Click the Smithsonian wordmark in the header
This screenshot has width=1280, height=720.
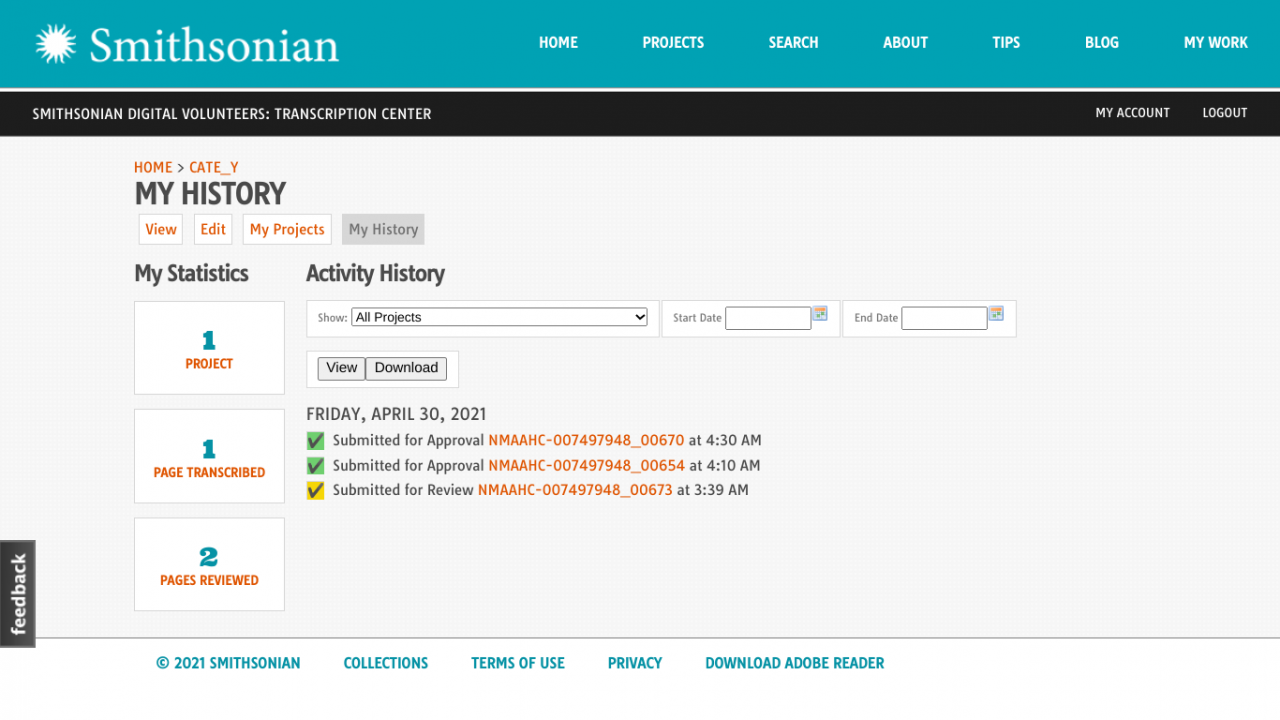tap(214, 46)
